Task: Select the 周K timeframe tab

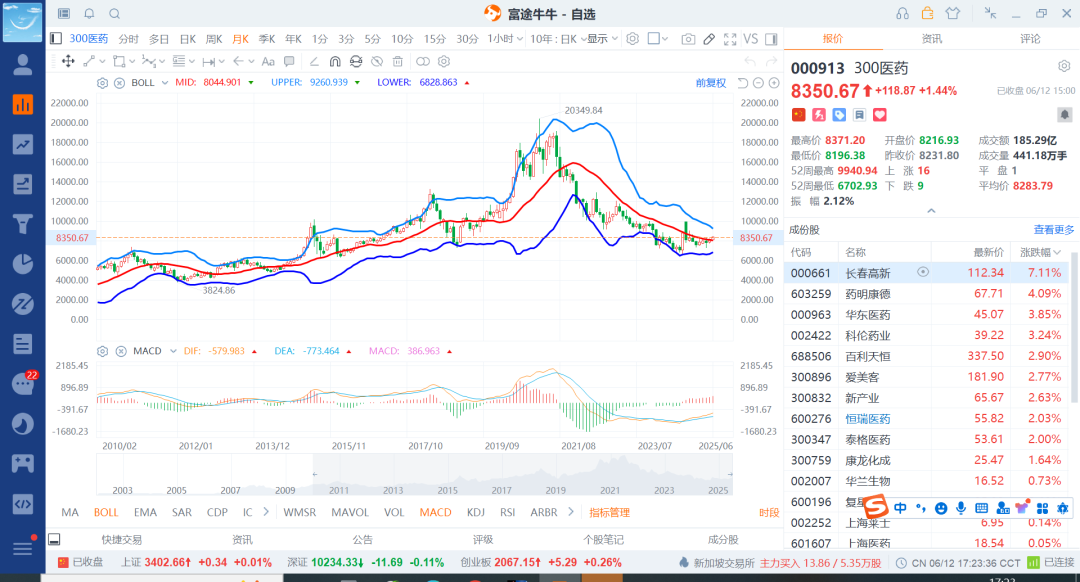Action: click(x=214, y=39)
